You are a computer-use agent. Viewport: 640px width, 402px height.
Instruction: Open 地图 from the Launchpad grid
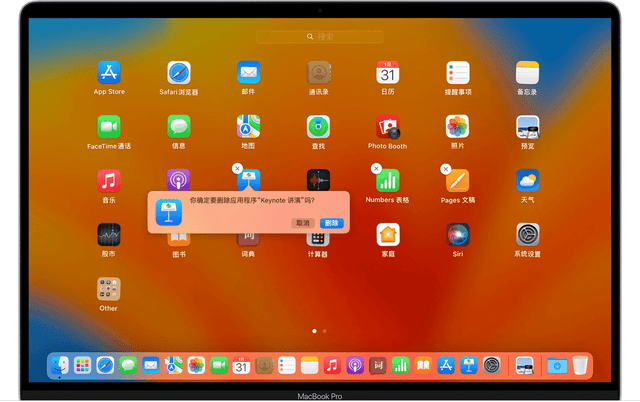[x=249, y=127]
